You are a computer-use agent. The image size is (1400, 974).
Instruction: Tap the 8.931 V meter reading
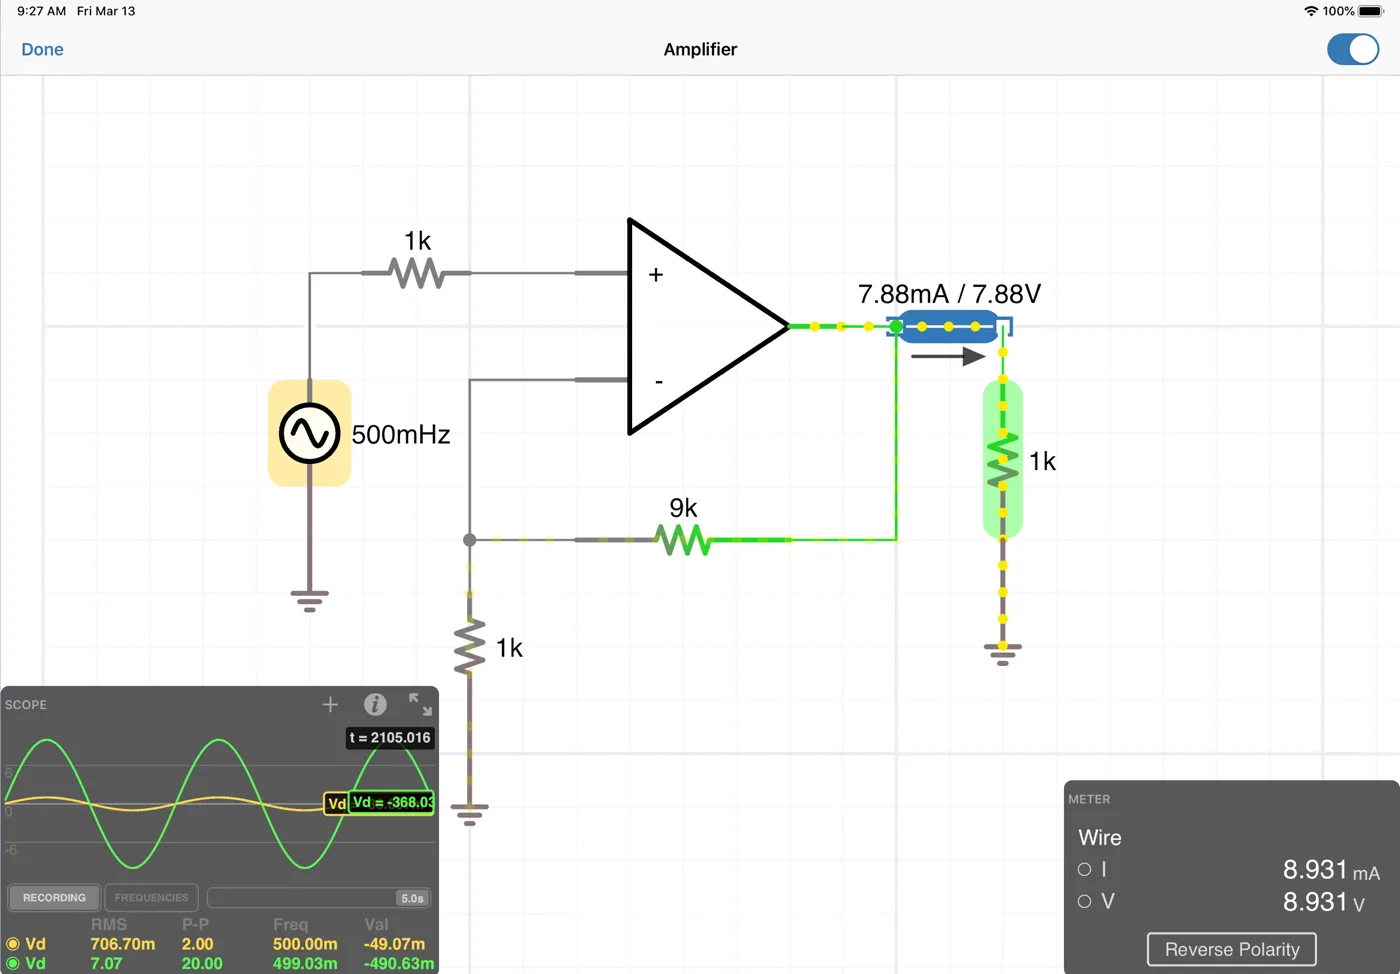pos(1324,902)
